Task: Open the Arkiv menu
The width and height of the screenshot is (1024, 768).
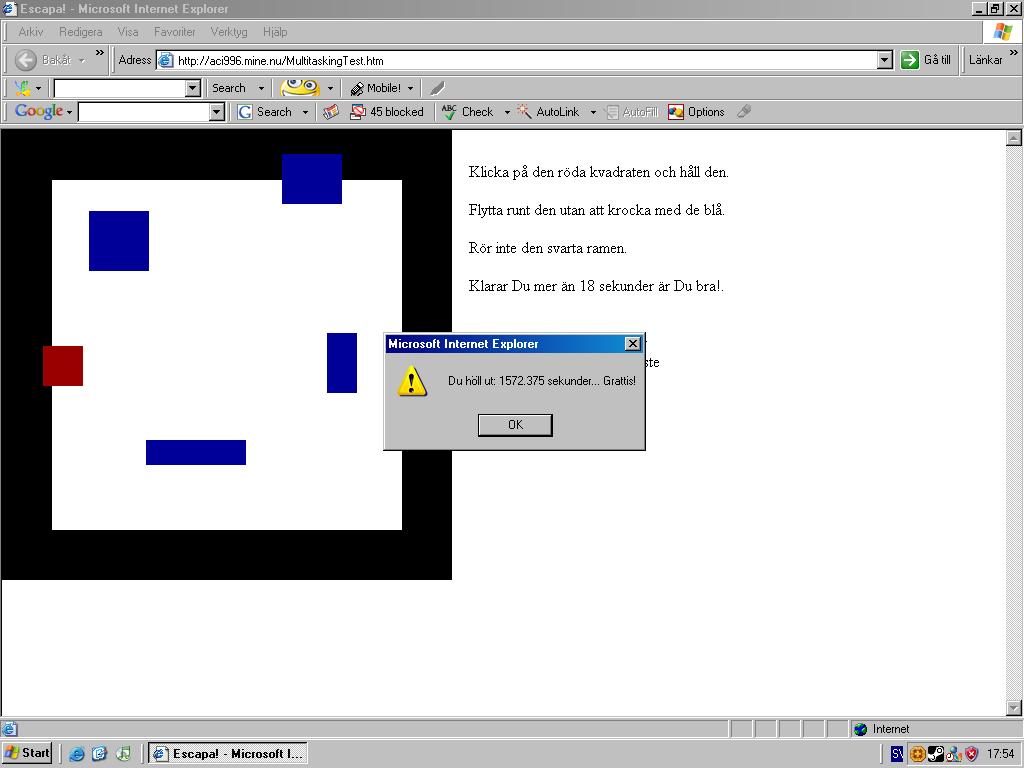Action: (x=31, y=31)
